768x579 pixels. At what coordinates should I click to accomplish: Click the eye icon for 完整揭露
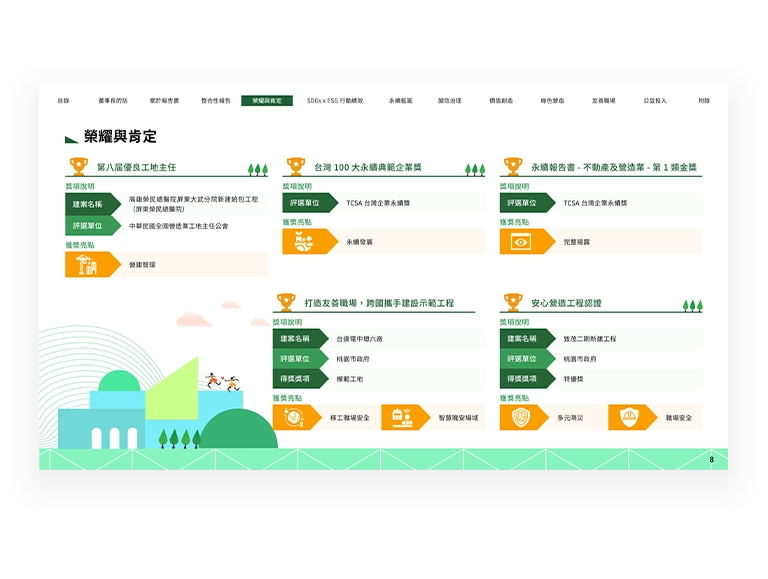point(521,241)
